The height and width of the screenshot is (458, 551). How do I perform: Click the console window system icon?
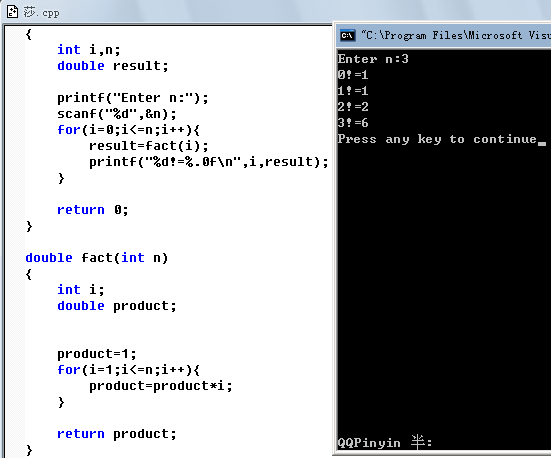point(348,36)
